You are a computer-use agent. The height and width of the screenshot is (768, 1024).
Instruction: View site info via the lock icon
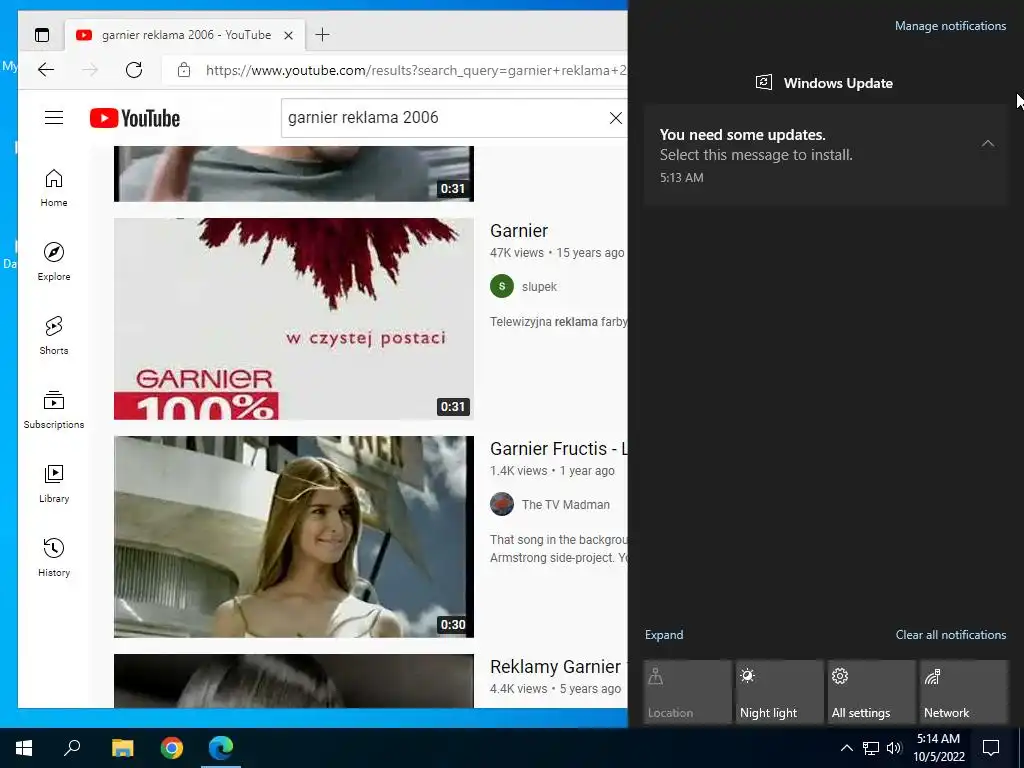[x=184, y=70]
